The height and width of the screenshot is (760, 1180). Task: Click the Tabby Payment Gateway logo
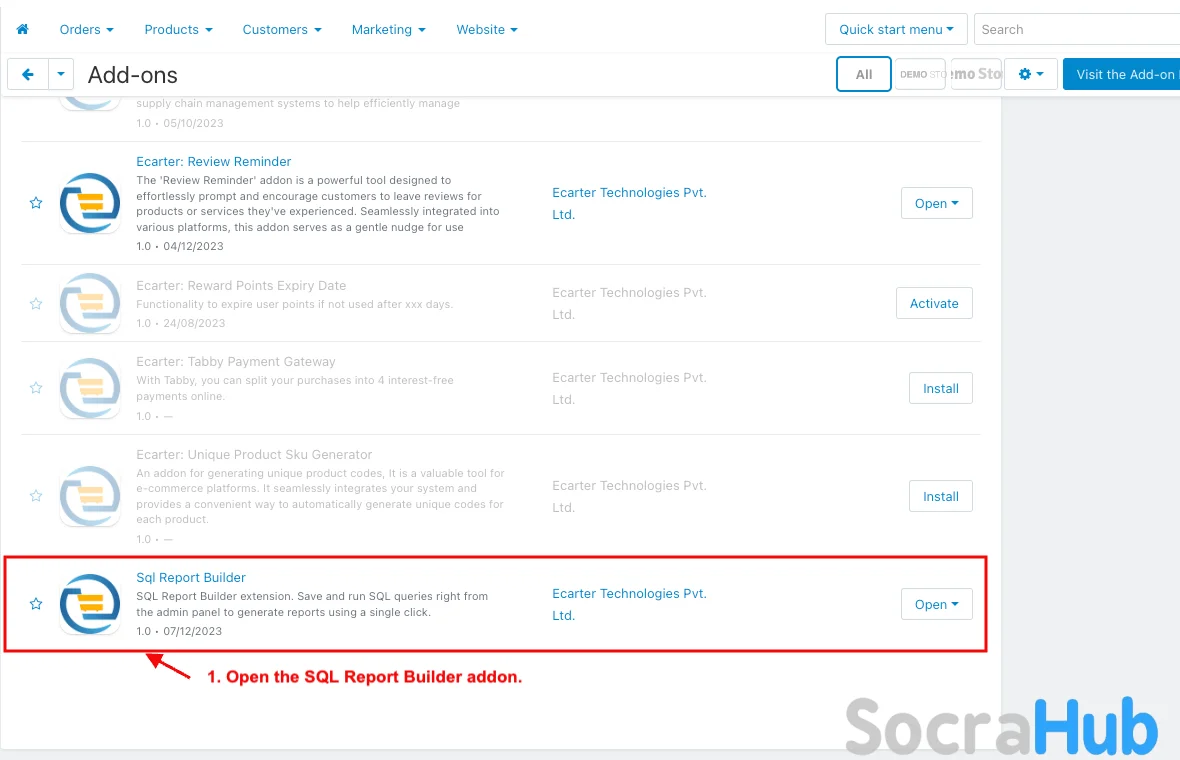click(90, 388)
